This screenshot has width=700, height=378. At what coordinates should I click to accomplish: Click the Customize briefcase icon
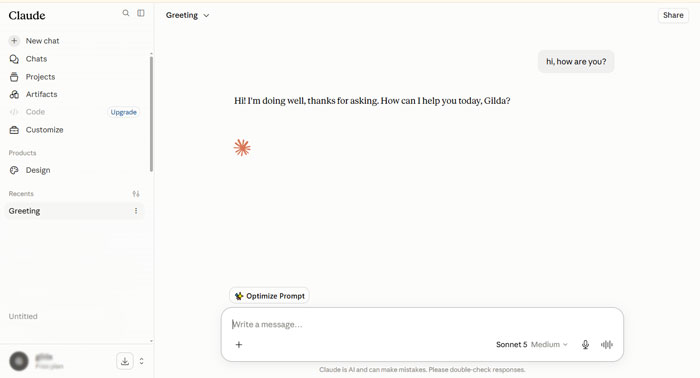[14, 130]
